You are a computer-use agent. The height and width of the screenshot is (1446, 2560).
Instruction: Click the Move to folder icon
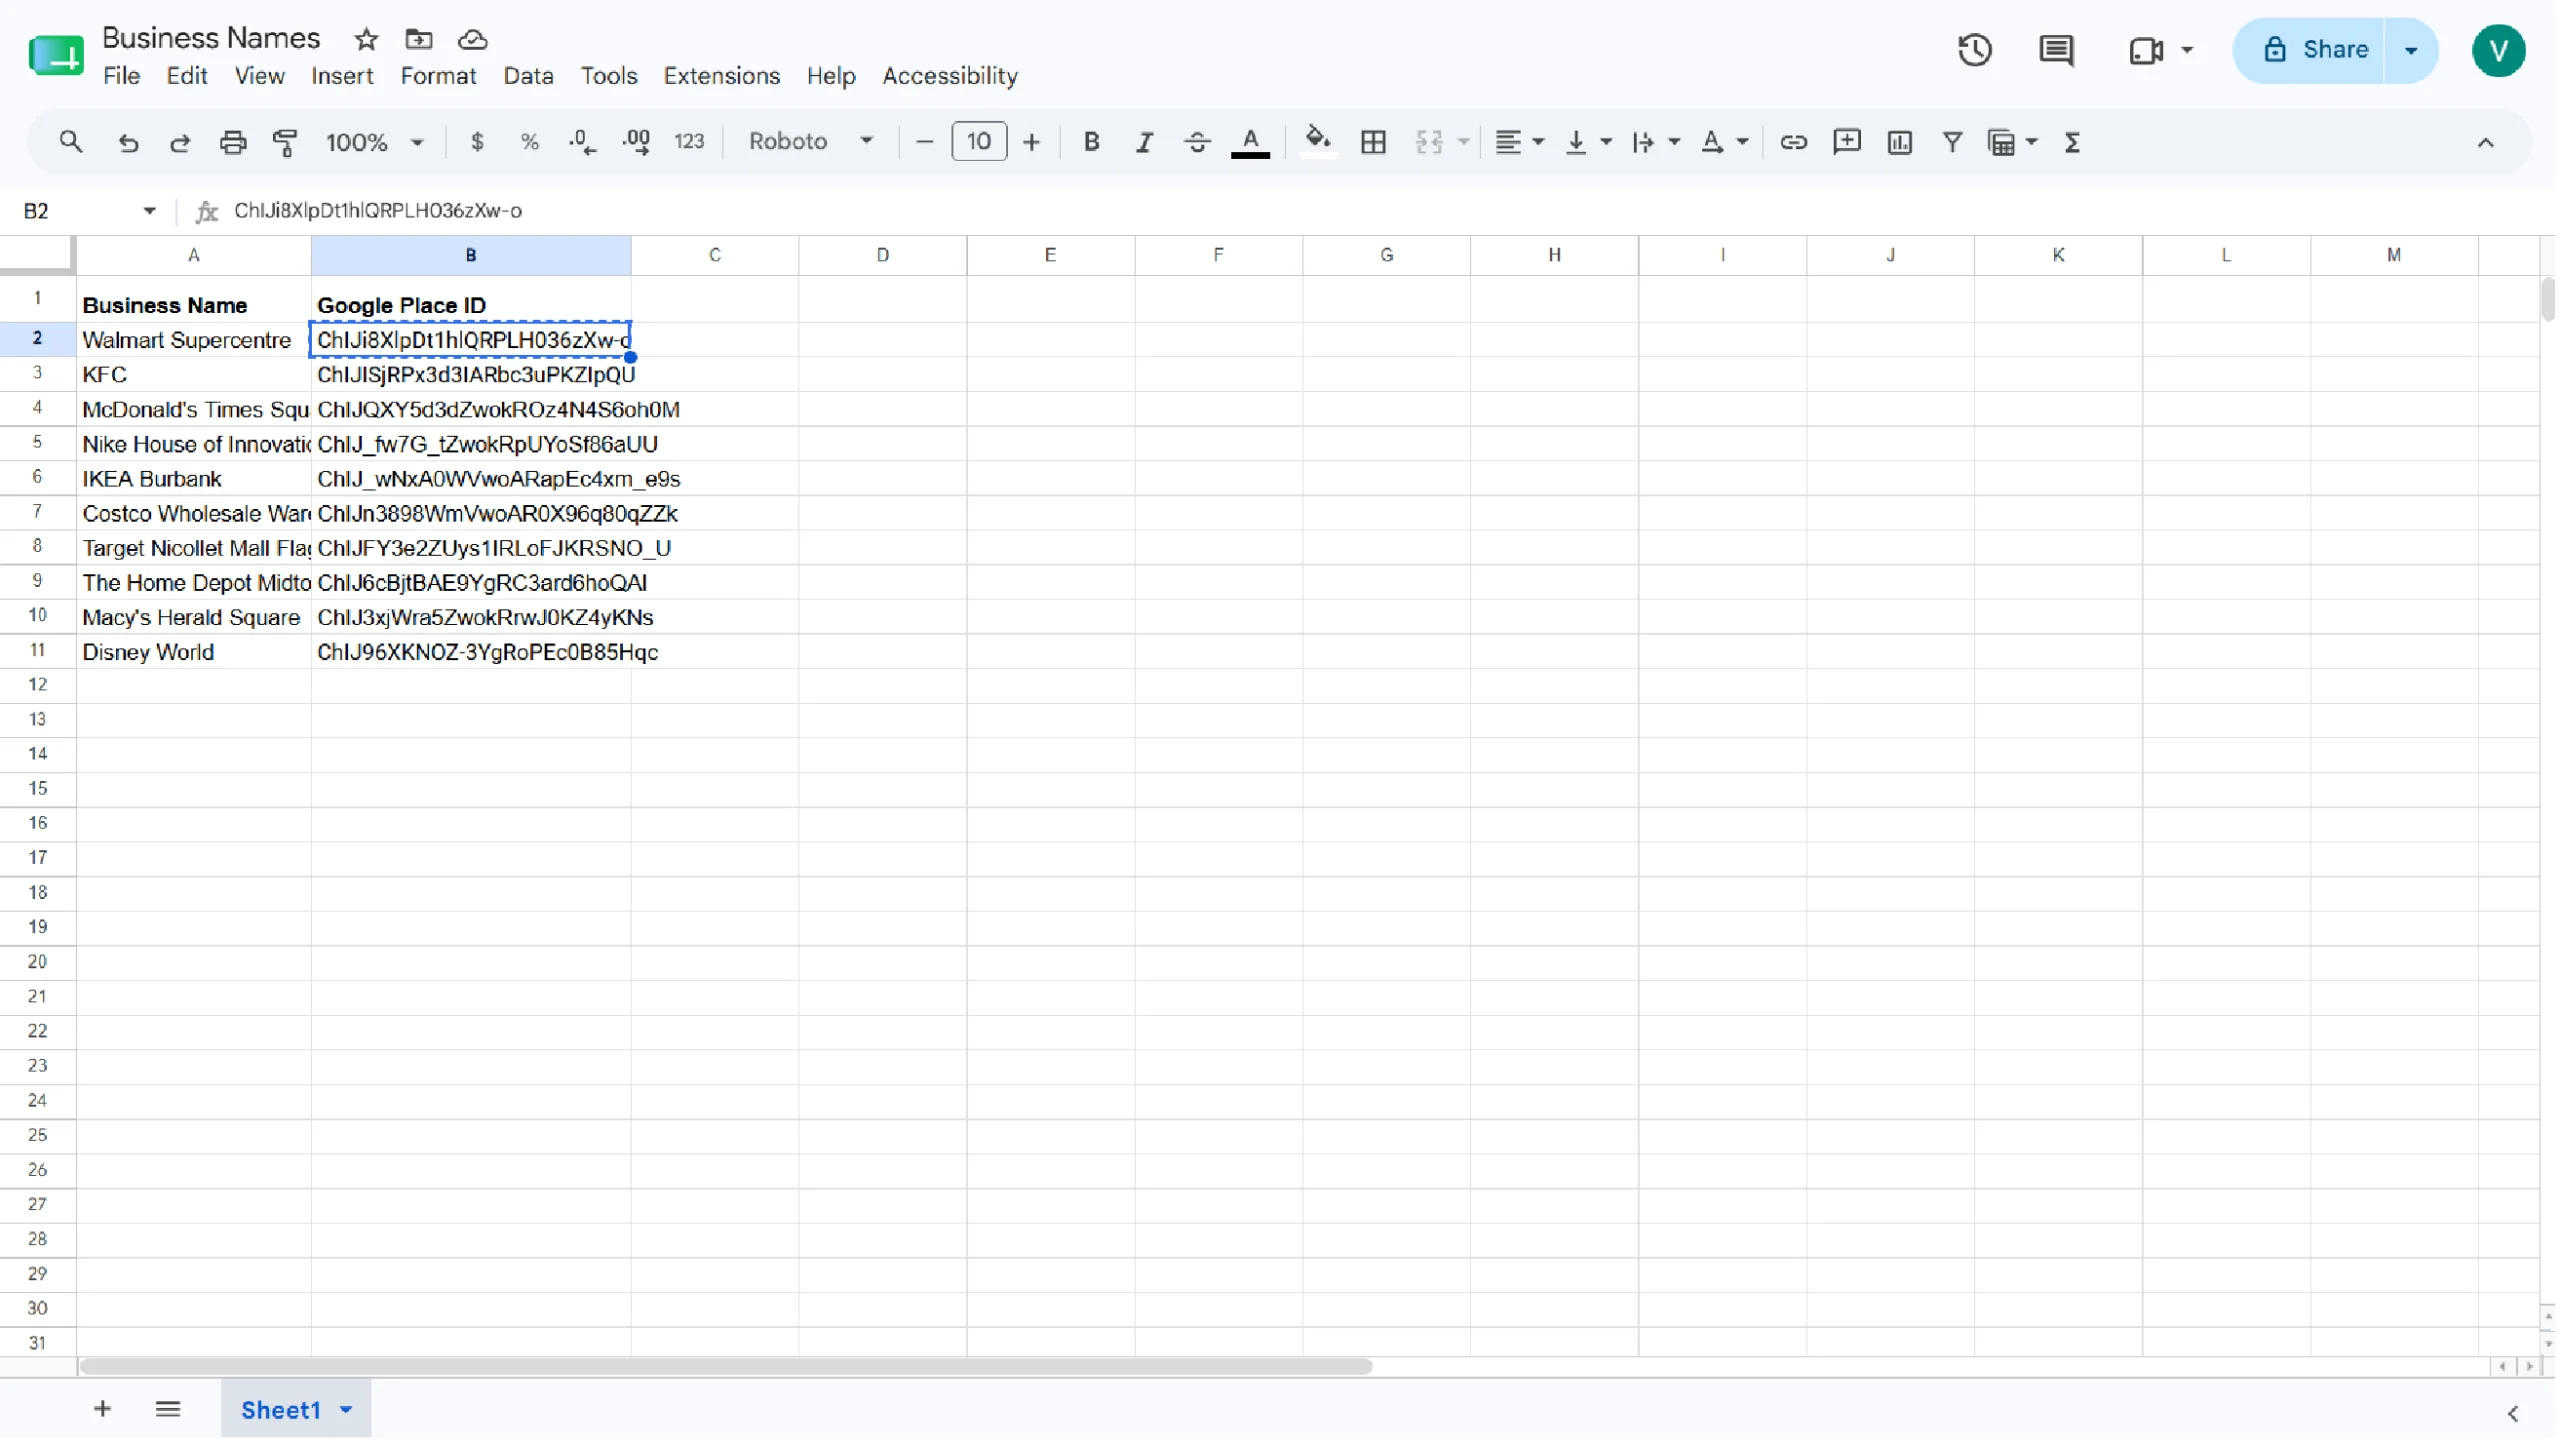419,39
